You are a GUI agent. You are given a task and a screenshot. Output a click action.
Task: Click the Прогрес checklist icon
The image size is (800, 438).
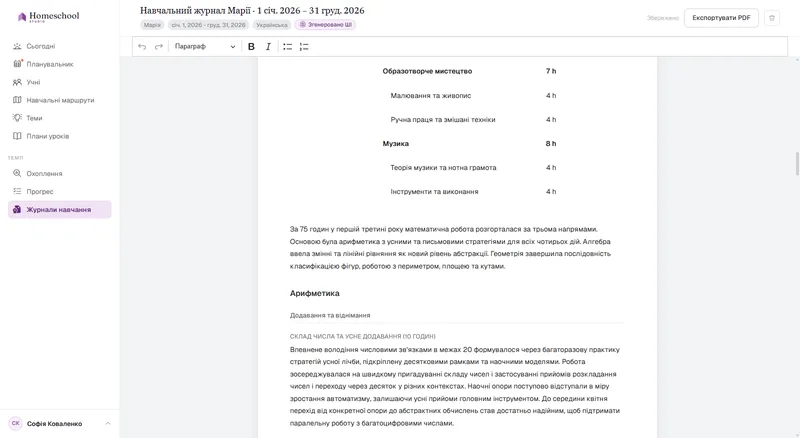pyautogui.click(x=17, y=191)
